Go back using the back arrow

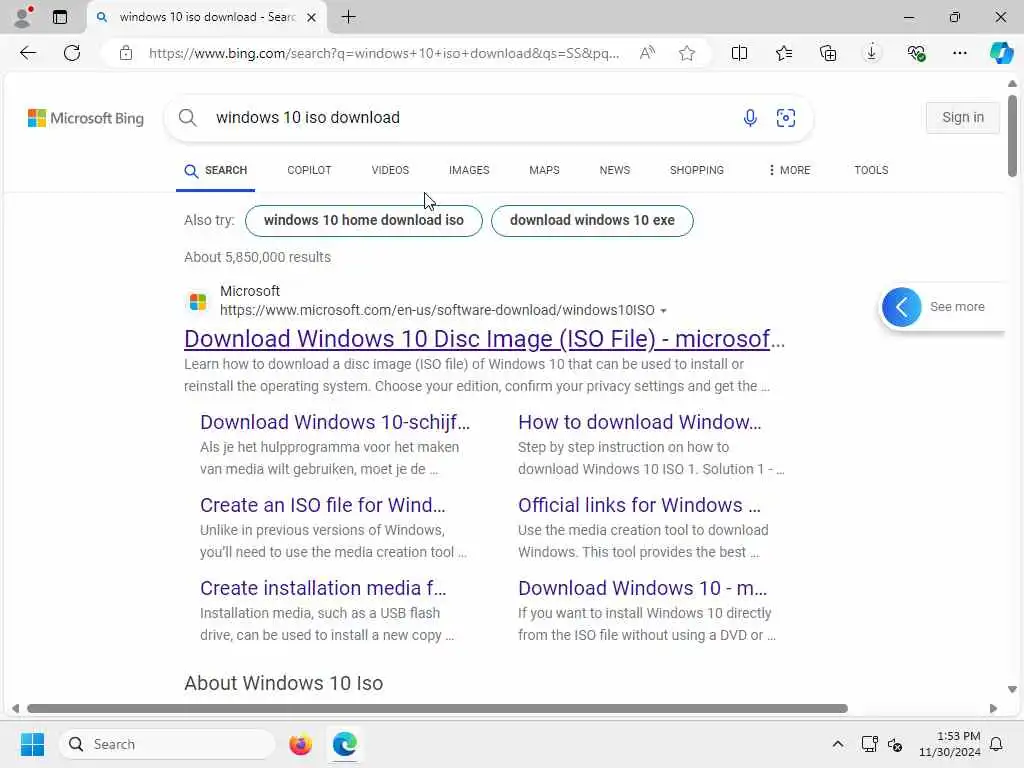28,53
